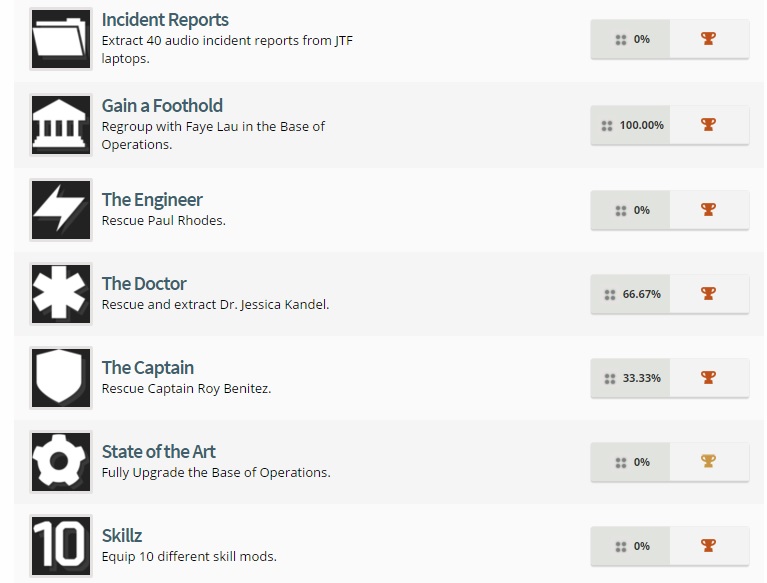Viewport: 767px width, 583px height.
Task: Click the 100.00% completion box for Gain a Foothold
Action: [631, 125]
